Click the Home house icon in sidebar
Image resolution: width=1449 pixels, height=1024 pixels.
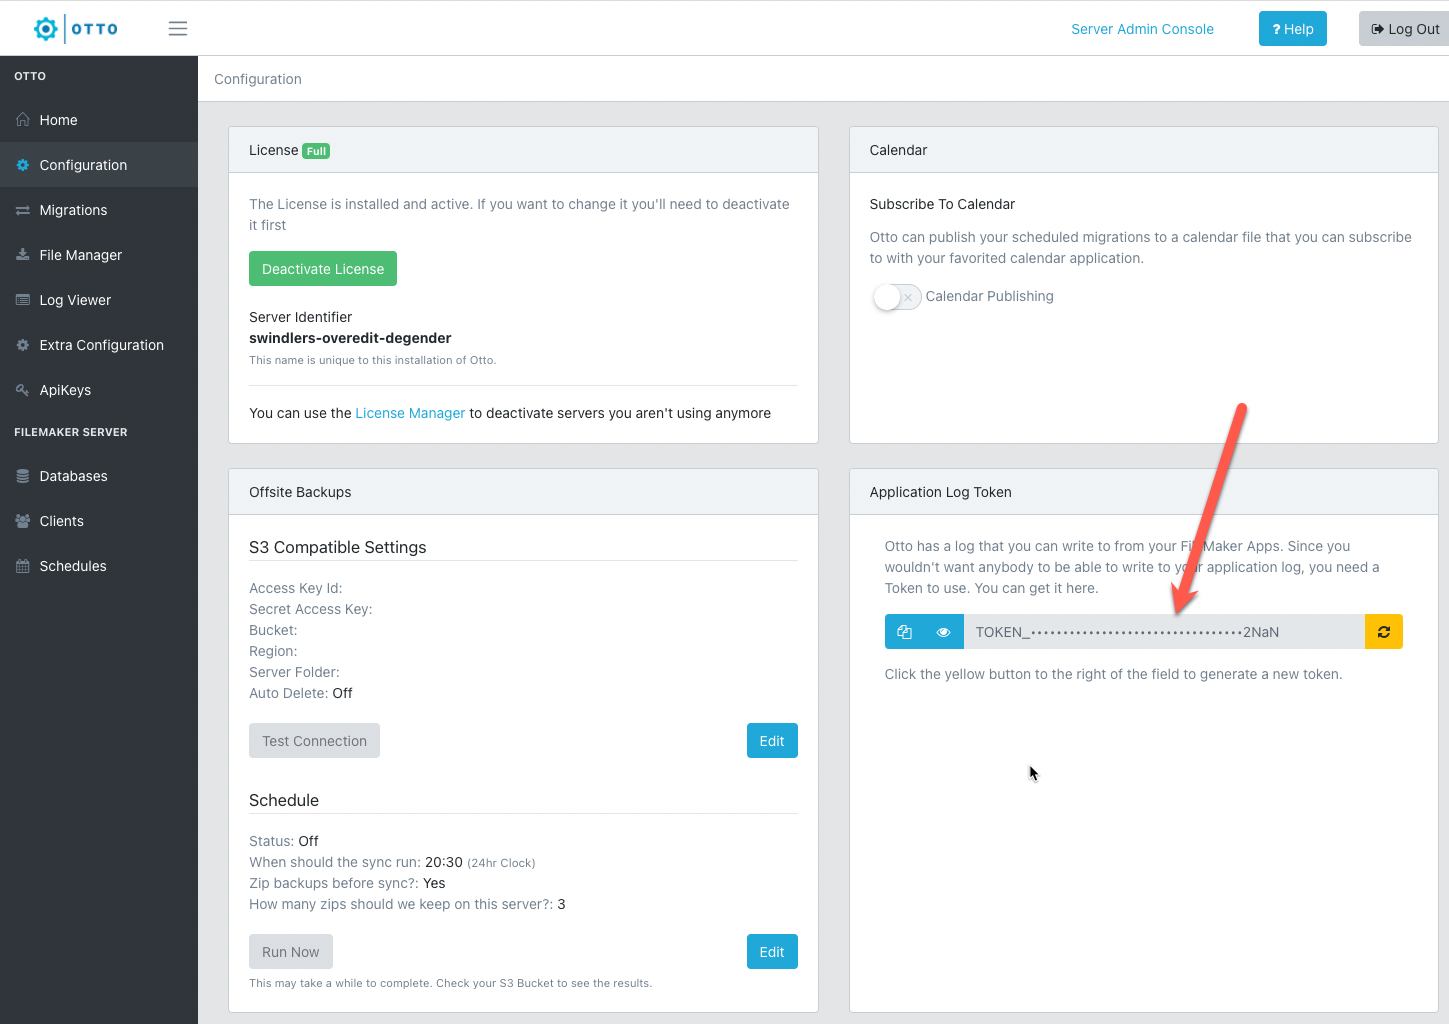pyautogui.click(x=23, y=120)
